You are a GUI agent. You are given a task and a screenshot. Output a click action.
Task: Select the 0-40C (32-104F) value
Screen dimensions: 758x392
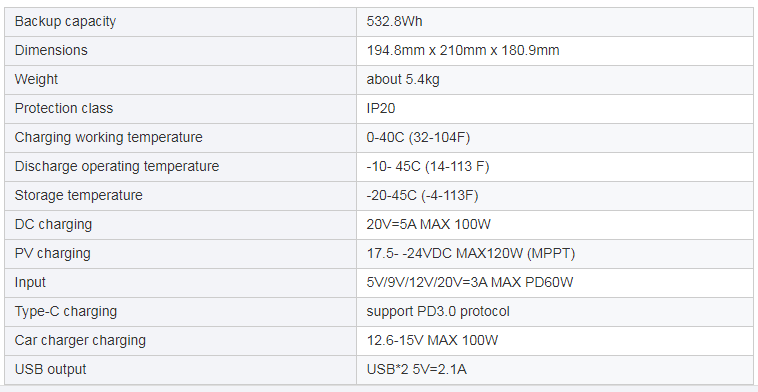tap(418, 137)
